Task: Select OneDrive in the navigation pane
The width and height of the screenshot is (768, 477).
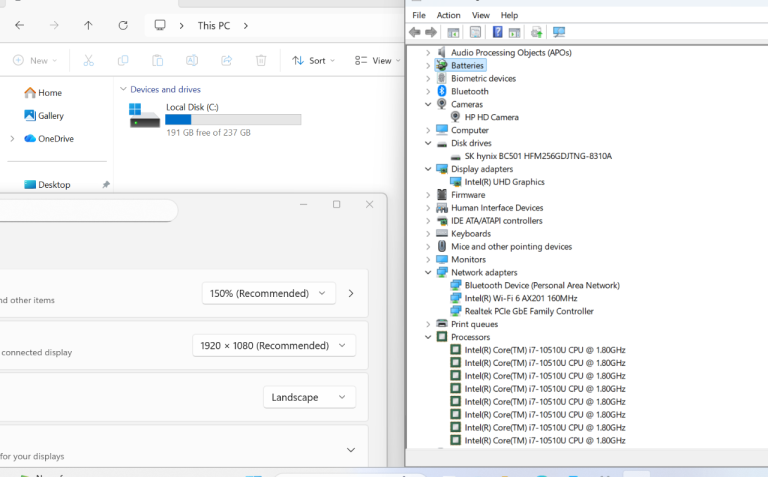Action: pos(55,139)
